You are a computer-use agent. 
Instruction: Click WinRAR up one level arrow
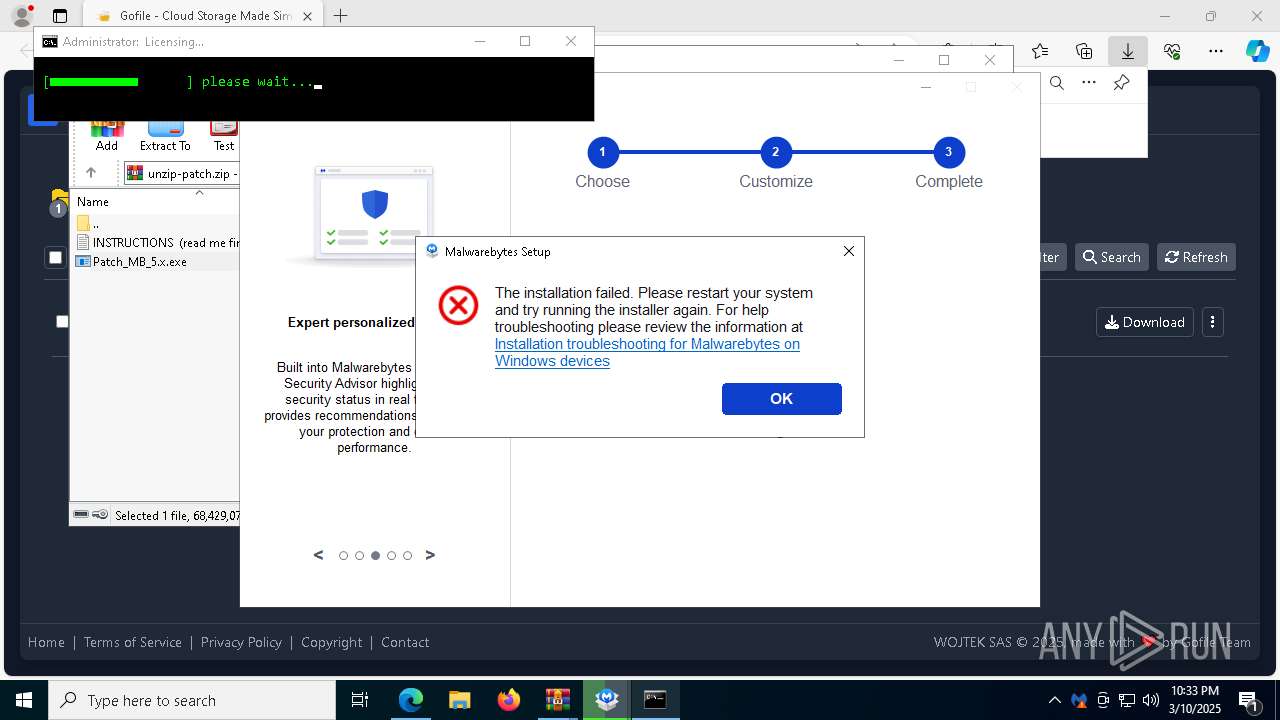91,173
